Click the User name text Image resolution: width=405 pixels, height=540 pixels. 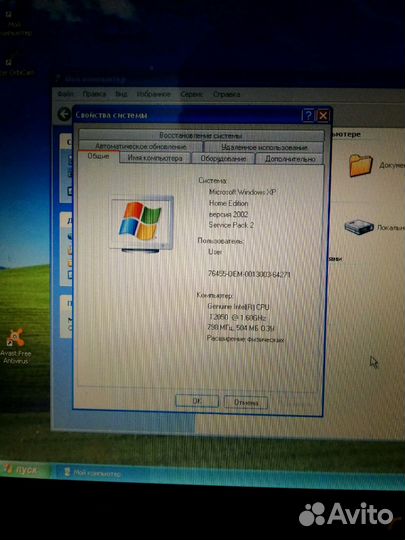coord(215,252)
